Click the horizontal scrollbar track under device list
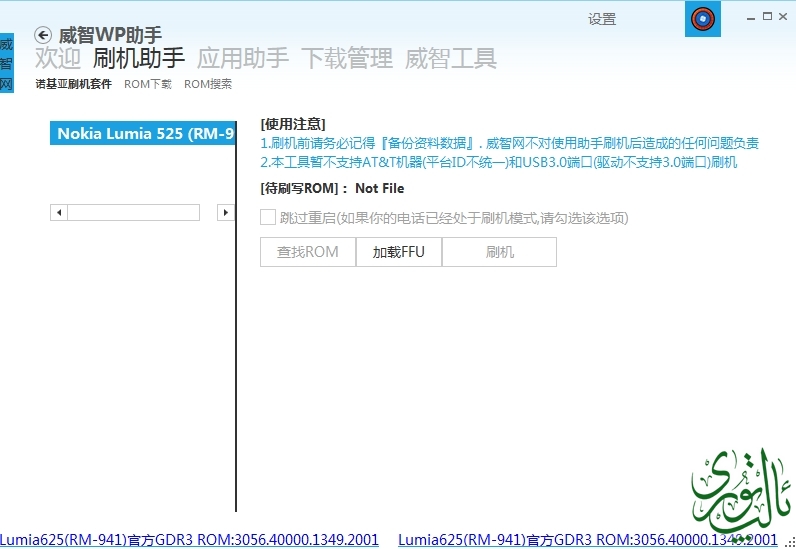 coord(134,212)
